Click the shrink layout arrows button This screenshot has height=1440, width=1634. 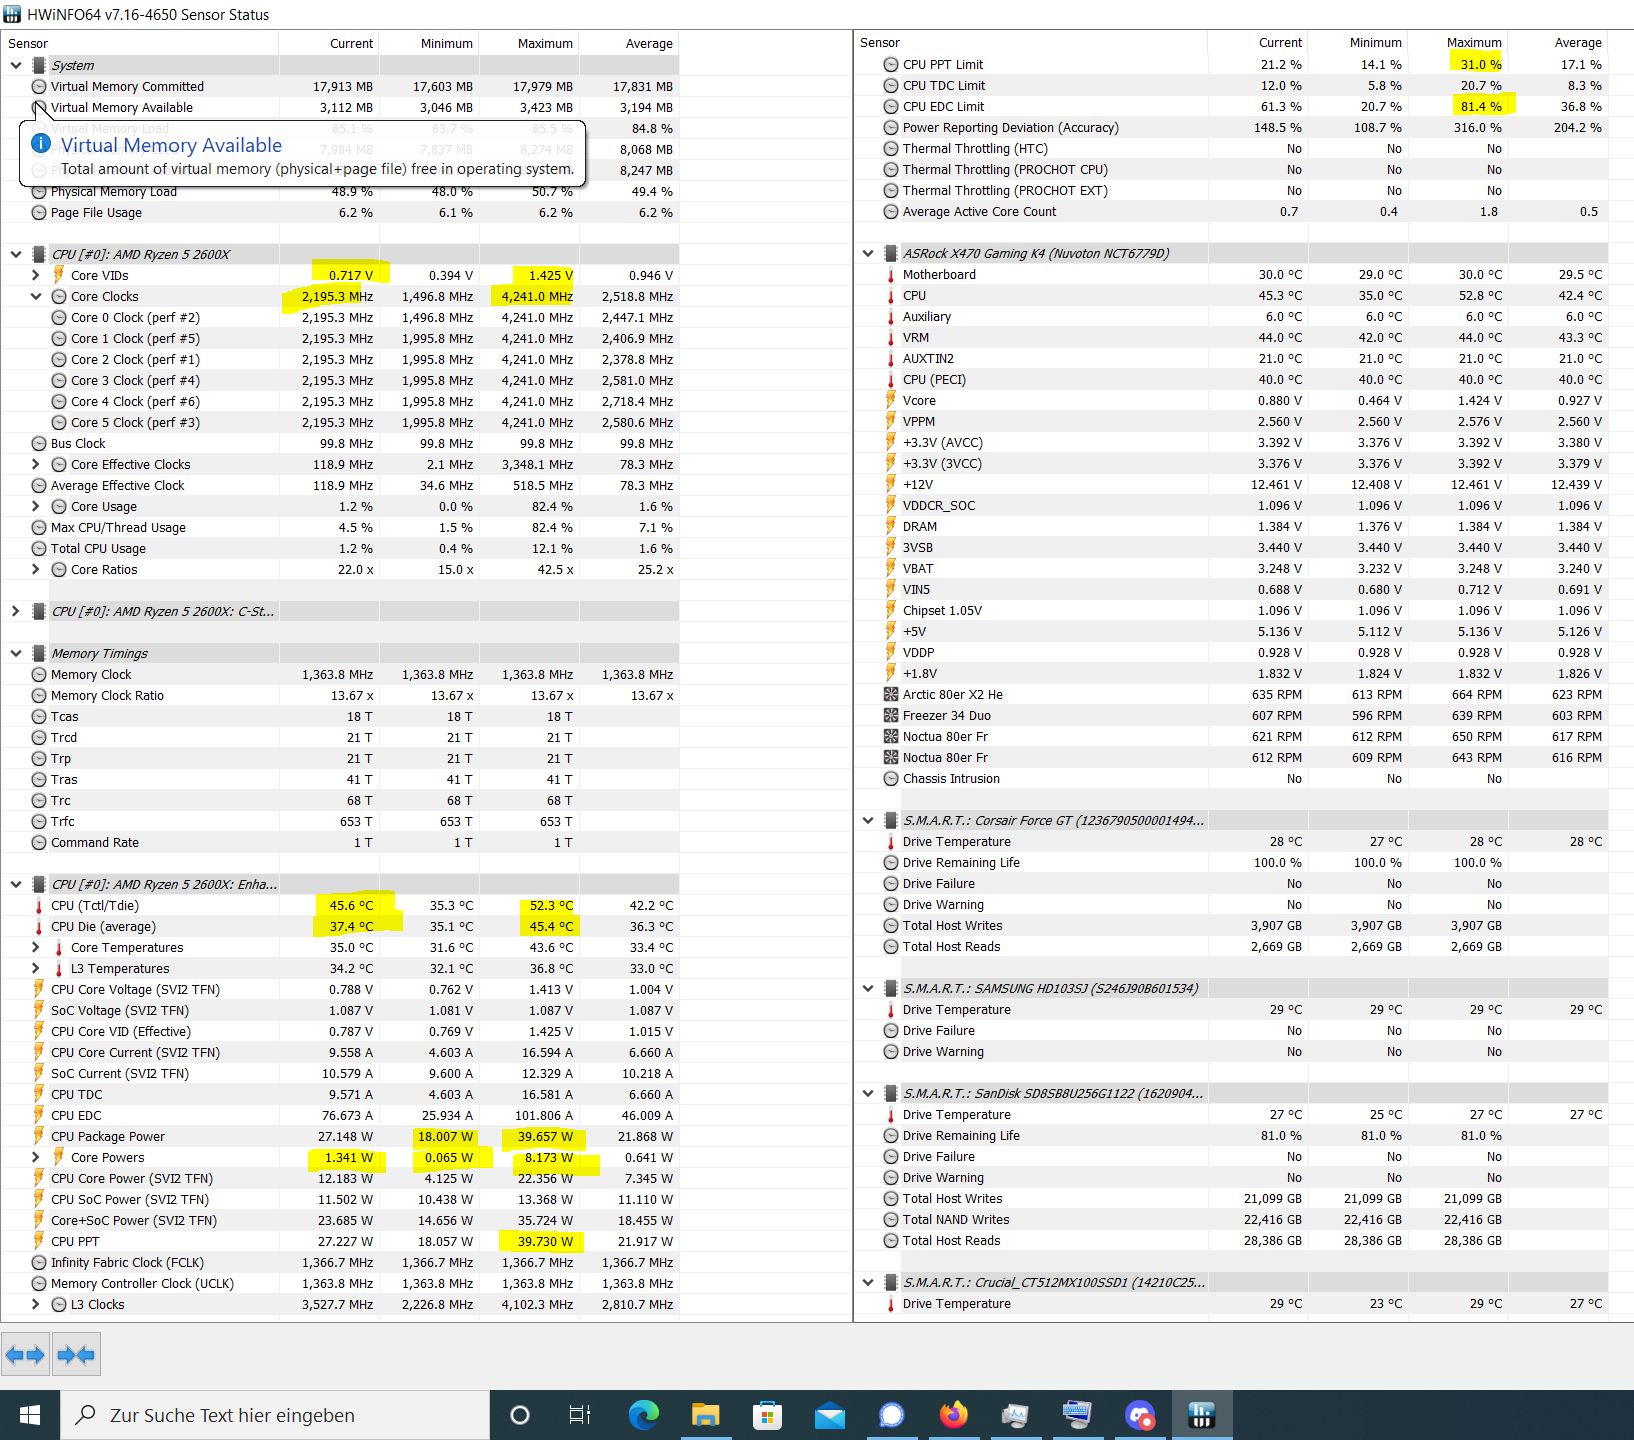76,1355
